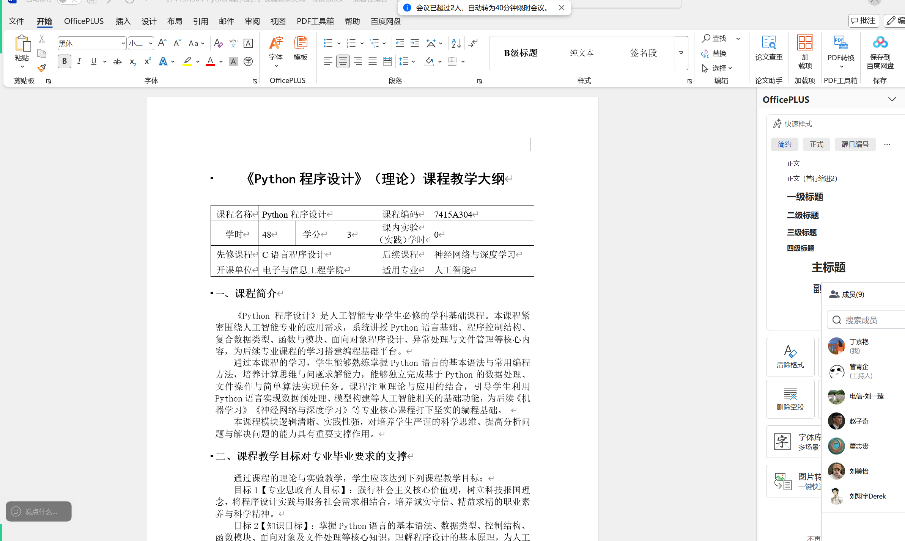Align paragraph right
This screenshot has width=905, height=541.
point(358,61)
